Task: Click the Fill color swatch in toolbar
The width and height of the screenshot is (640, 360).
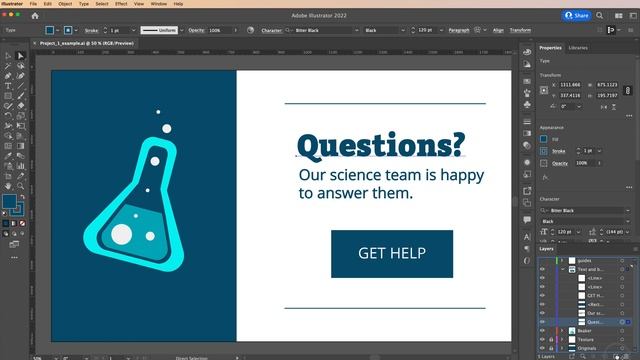Action: (9, 201)
